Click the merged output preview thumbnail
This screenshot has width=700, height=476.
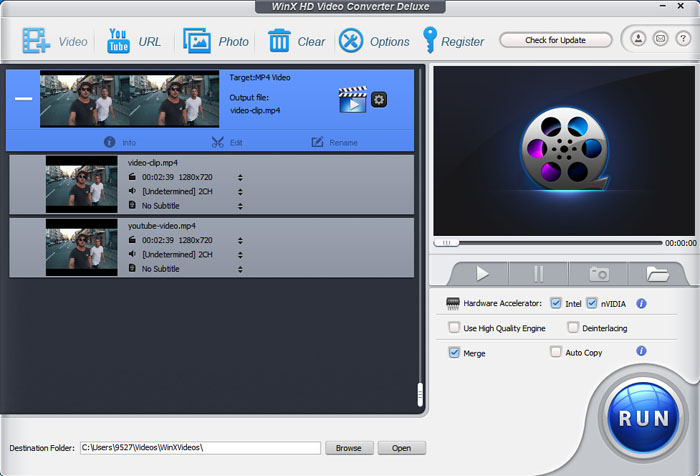point(129,99)
